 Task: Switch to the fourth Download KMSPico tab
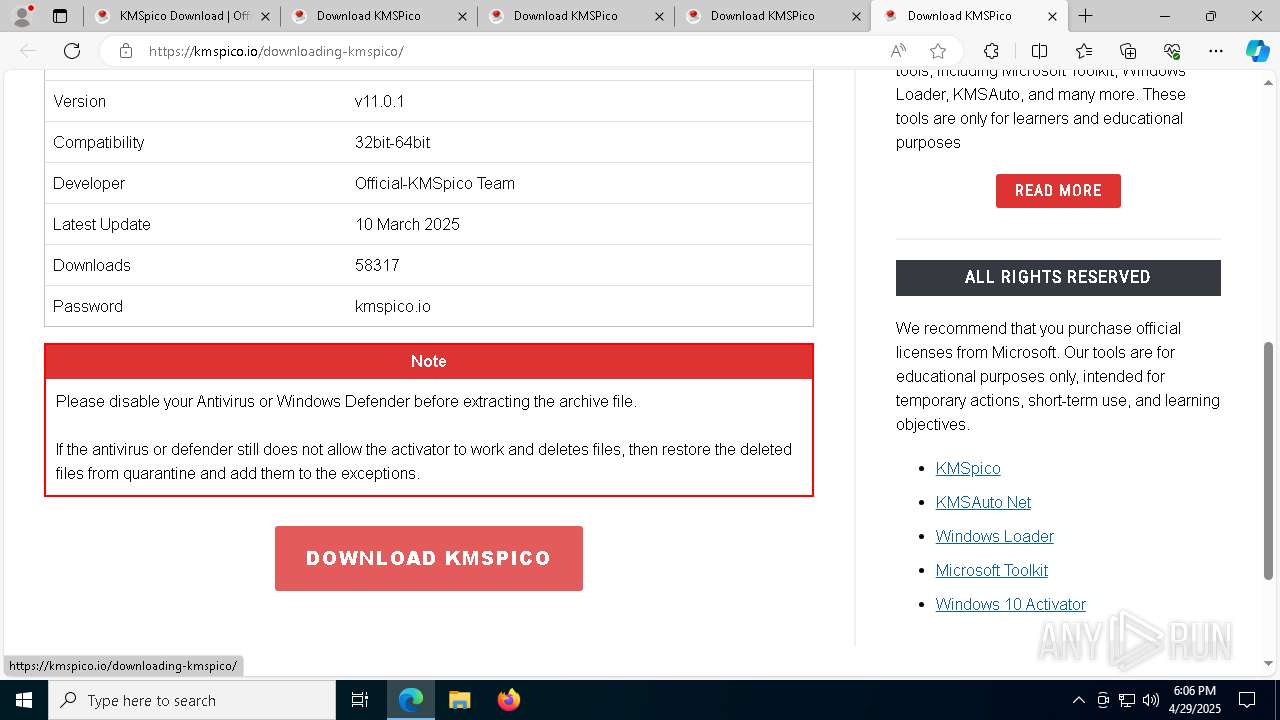point(773,16)
